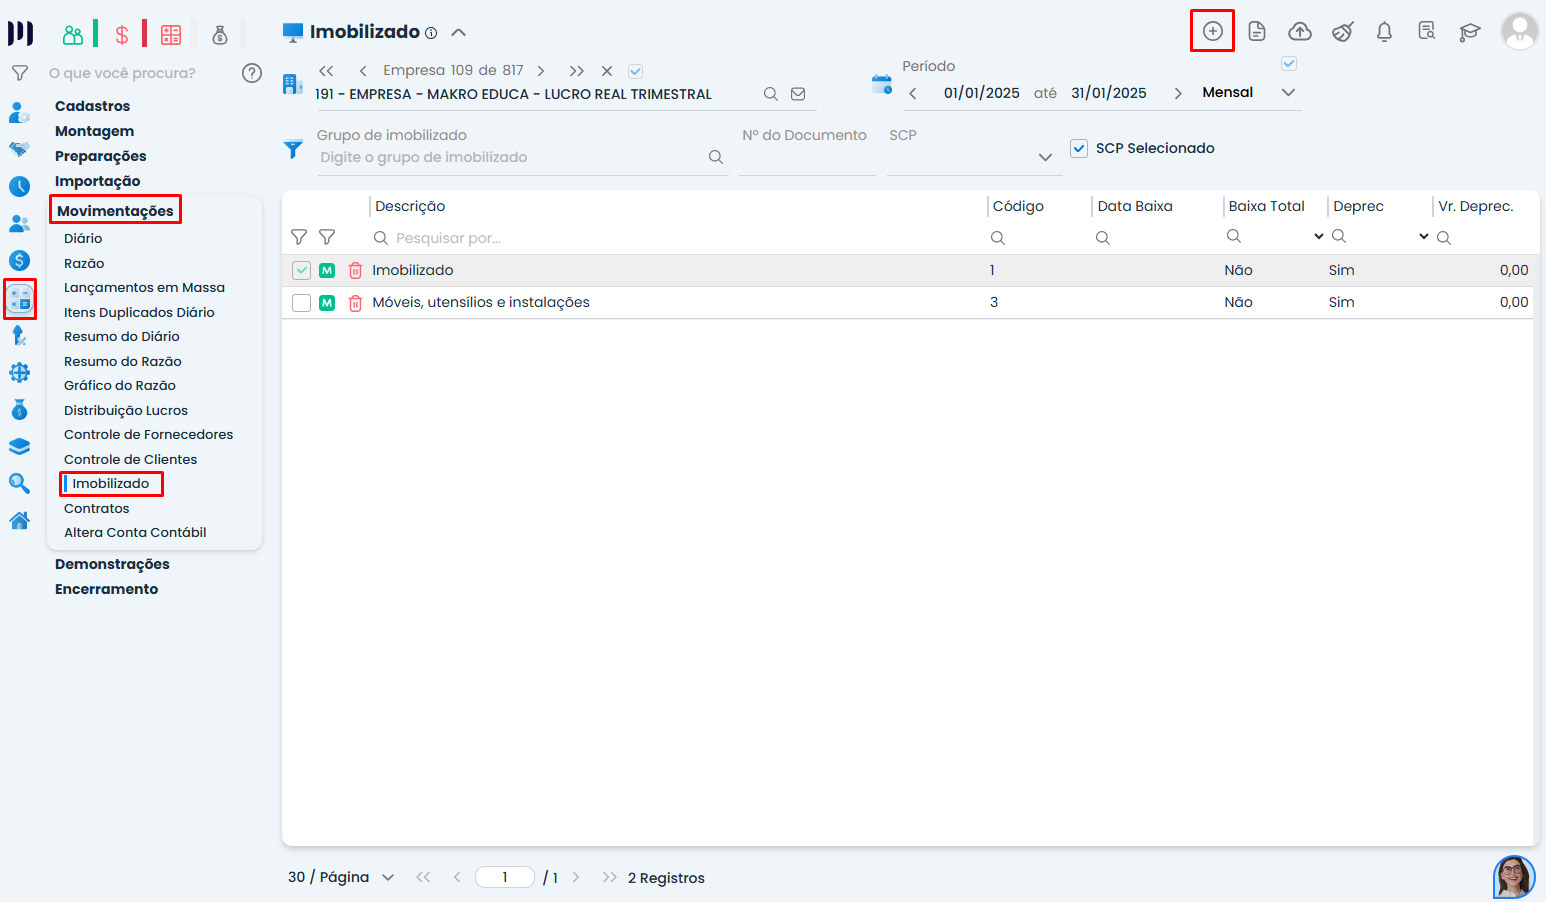The height and width of the screenshot is (902, 1546).
Task: Open the user profile avatar
Action: (1519, 31)
